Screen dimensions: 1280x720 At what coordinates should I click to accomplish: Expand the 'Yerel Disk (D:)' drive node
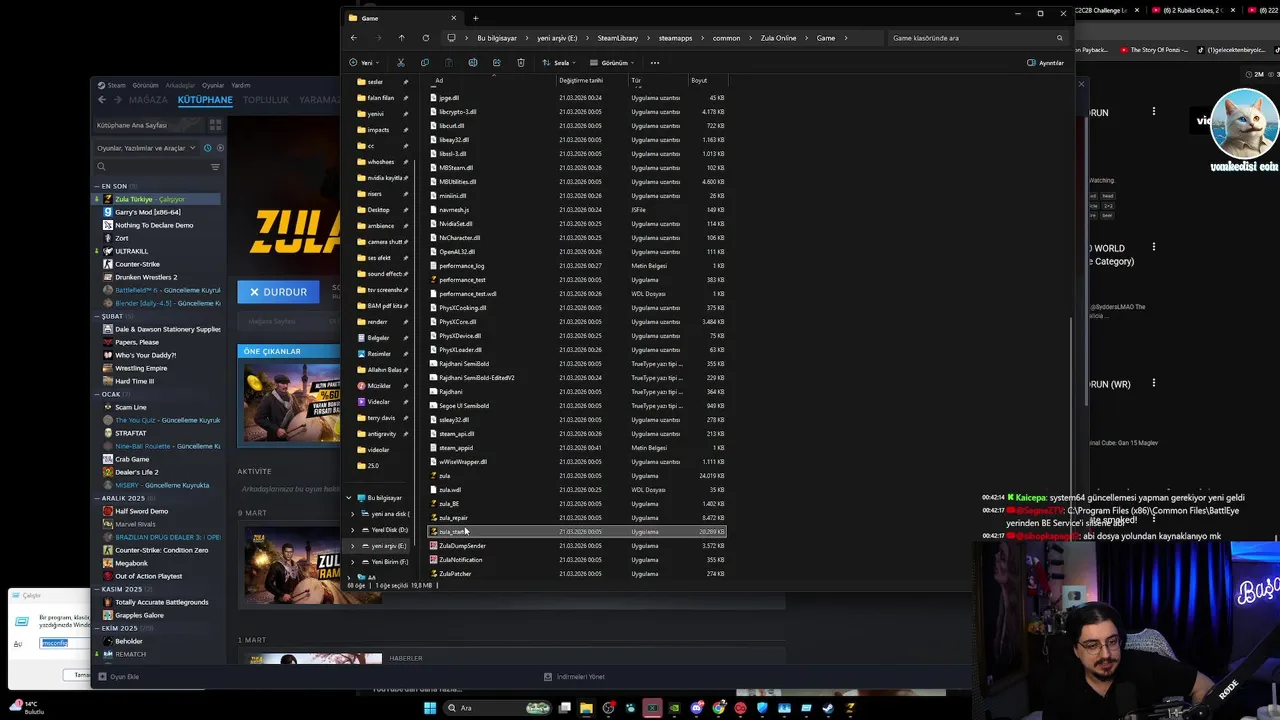point(353,530)
